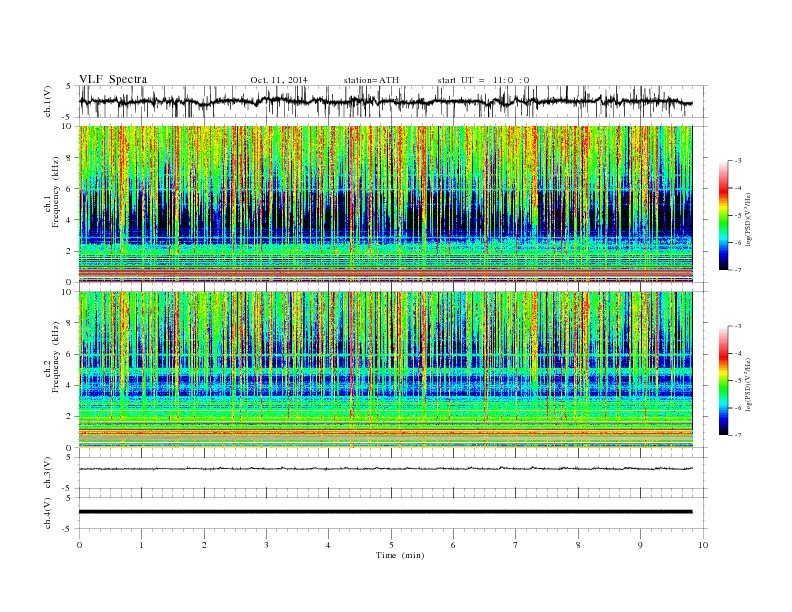This screenshot has width=792, height=612.
Task: Click time axis tick label "6"
Action: coord(453,545)
